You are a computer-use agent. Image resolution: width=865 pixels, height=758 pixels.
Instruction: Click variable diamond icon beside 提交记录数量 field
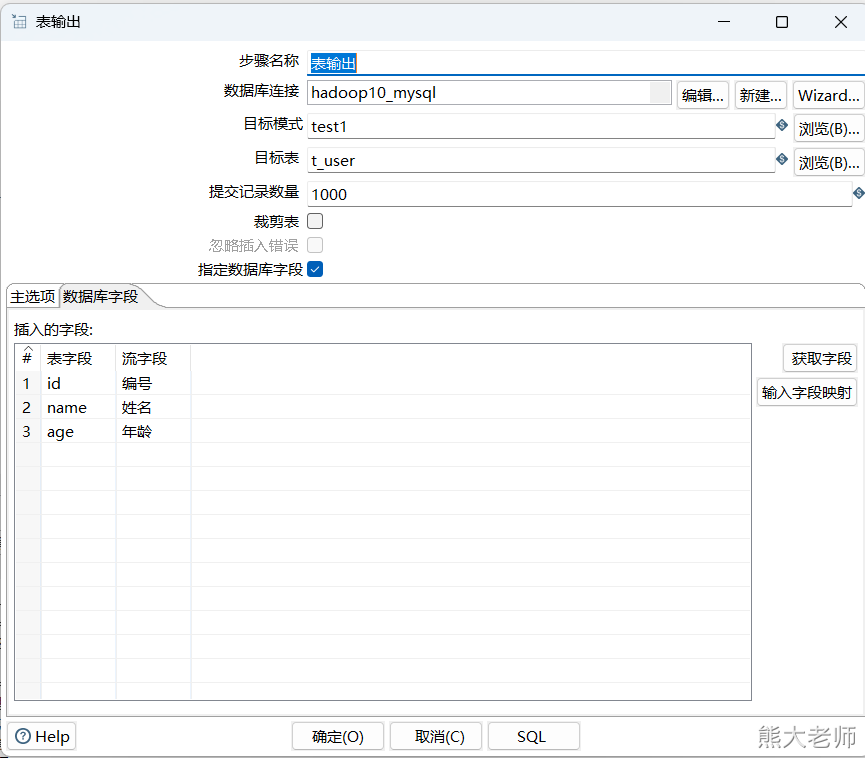[x=858, y=193]
